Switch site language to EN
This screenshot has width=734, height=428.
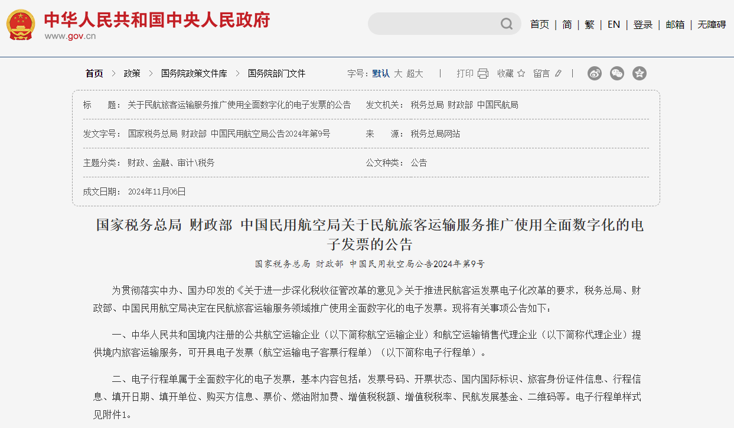click(614, 24)
